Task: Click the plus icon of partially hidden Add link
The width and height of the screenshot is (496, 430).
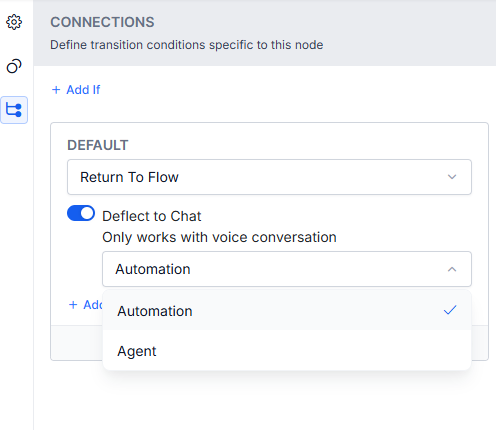Action: pos(73,305)
